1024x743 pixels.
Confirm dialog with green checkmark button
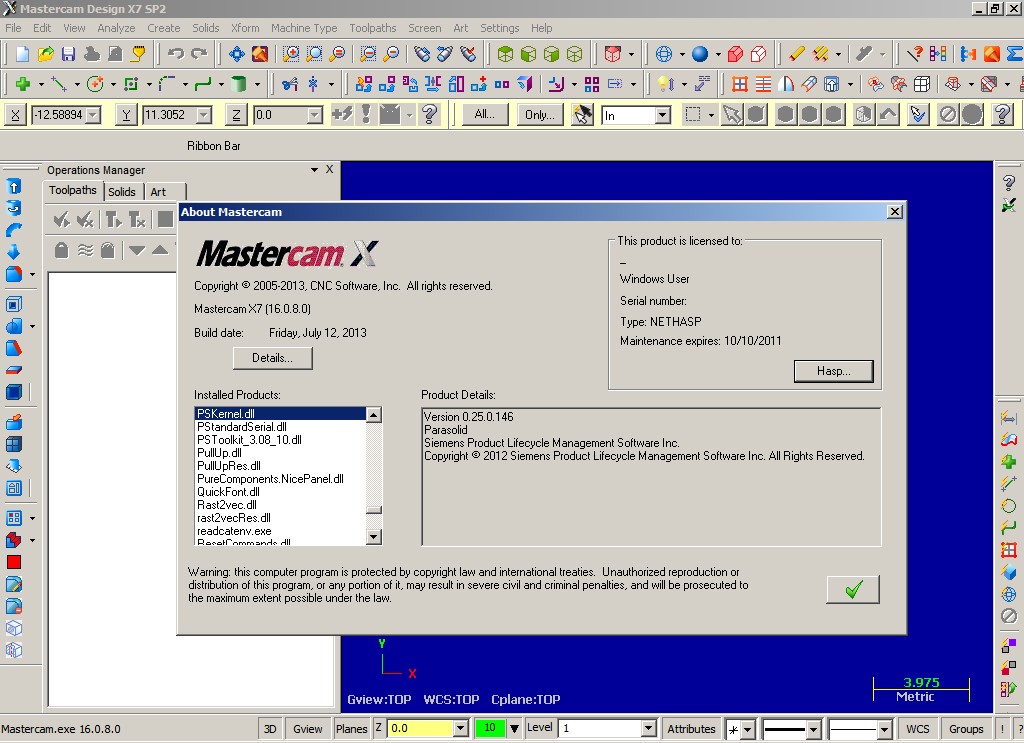pyautogui.click(x=852, y=590)
